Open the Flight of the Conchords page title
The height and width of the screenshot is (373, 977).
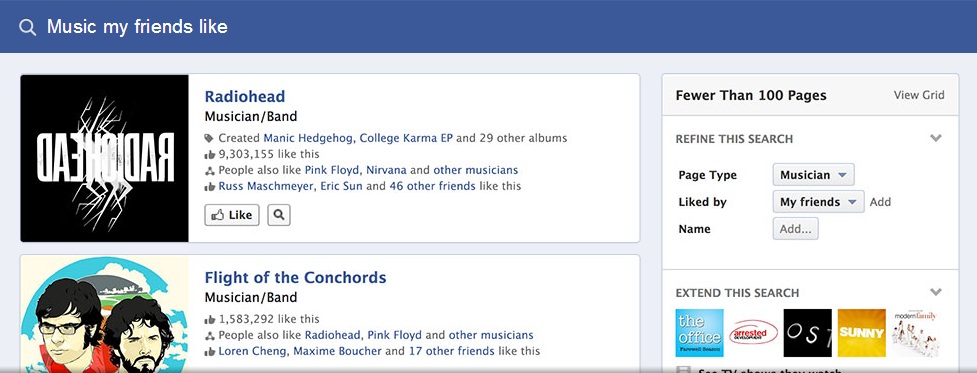295,277
